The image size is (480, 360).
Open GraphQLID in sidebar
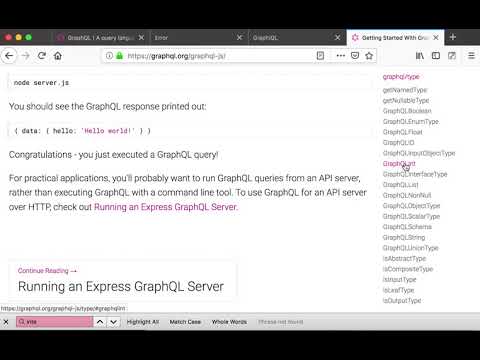pyautogui.click(x=398, y=143)
